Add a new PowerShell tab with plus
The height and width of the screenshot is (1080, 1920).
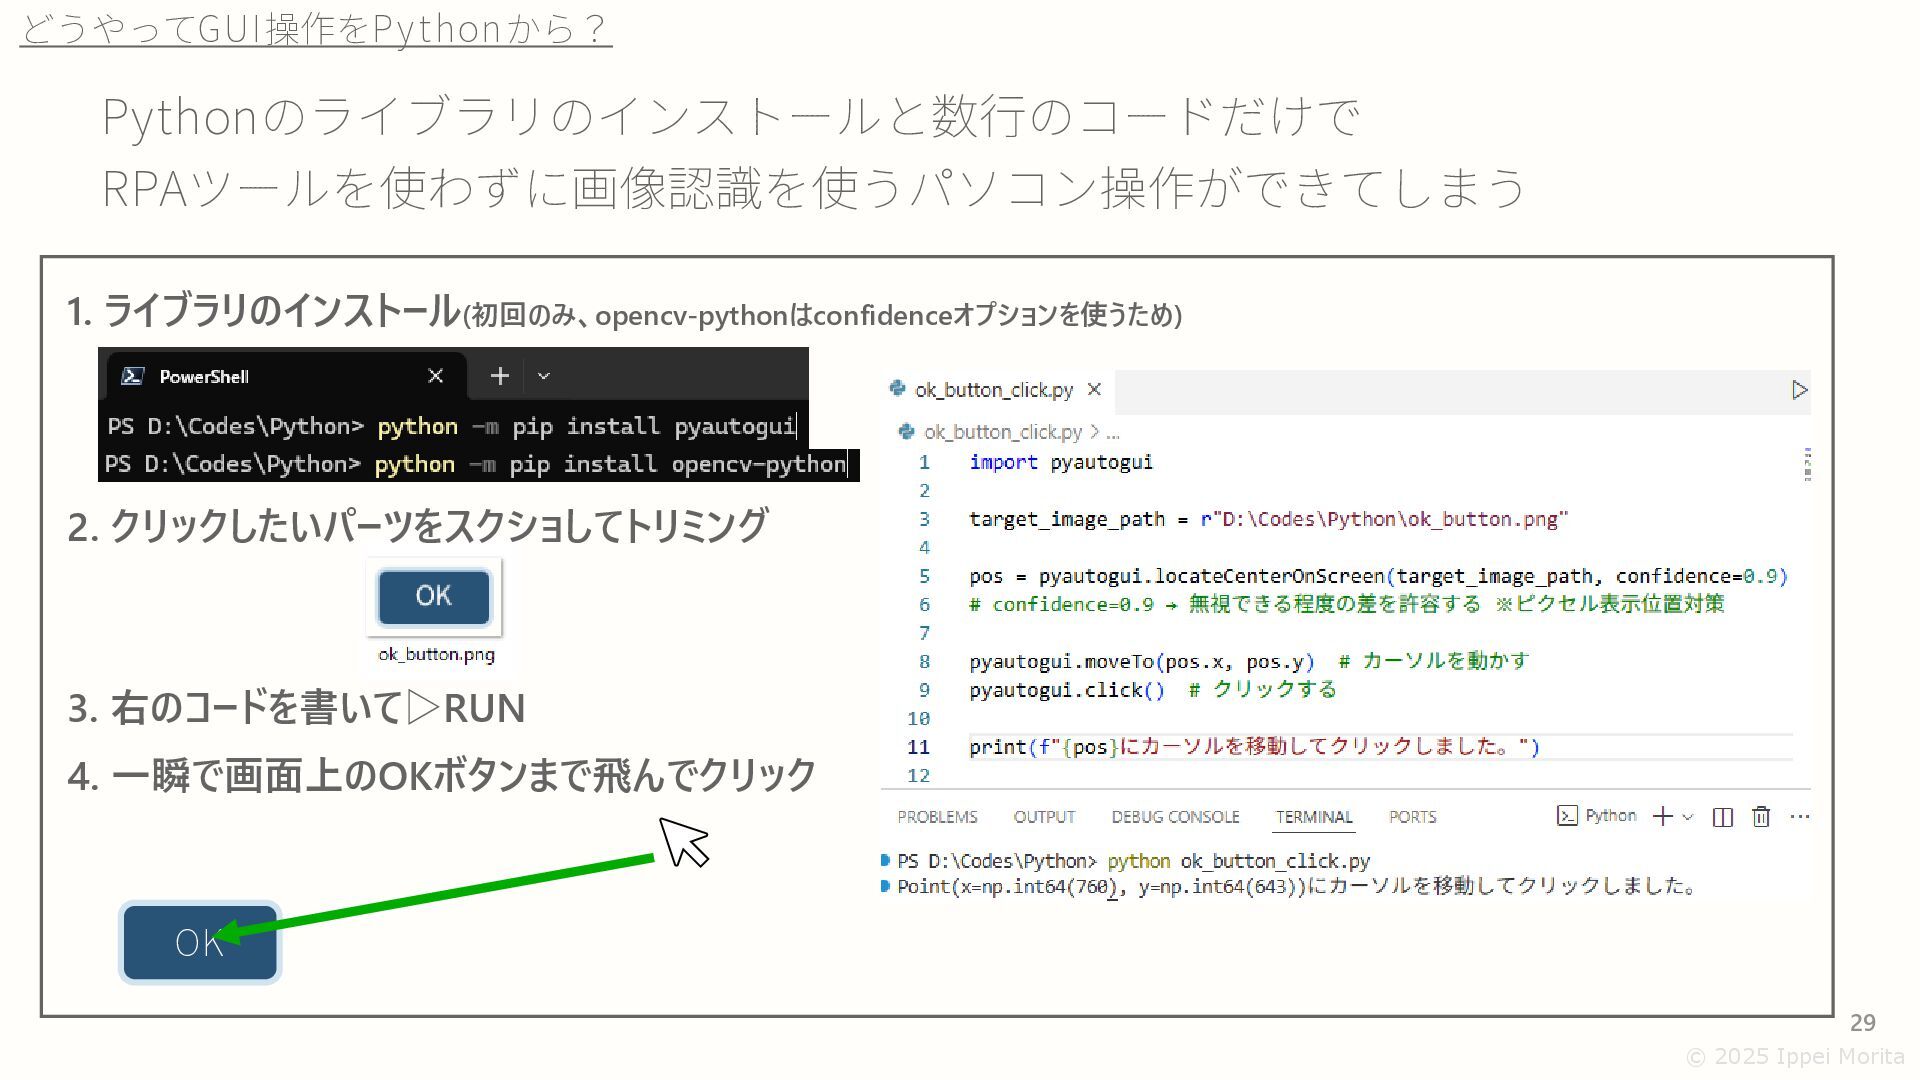tap(500, 376)
